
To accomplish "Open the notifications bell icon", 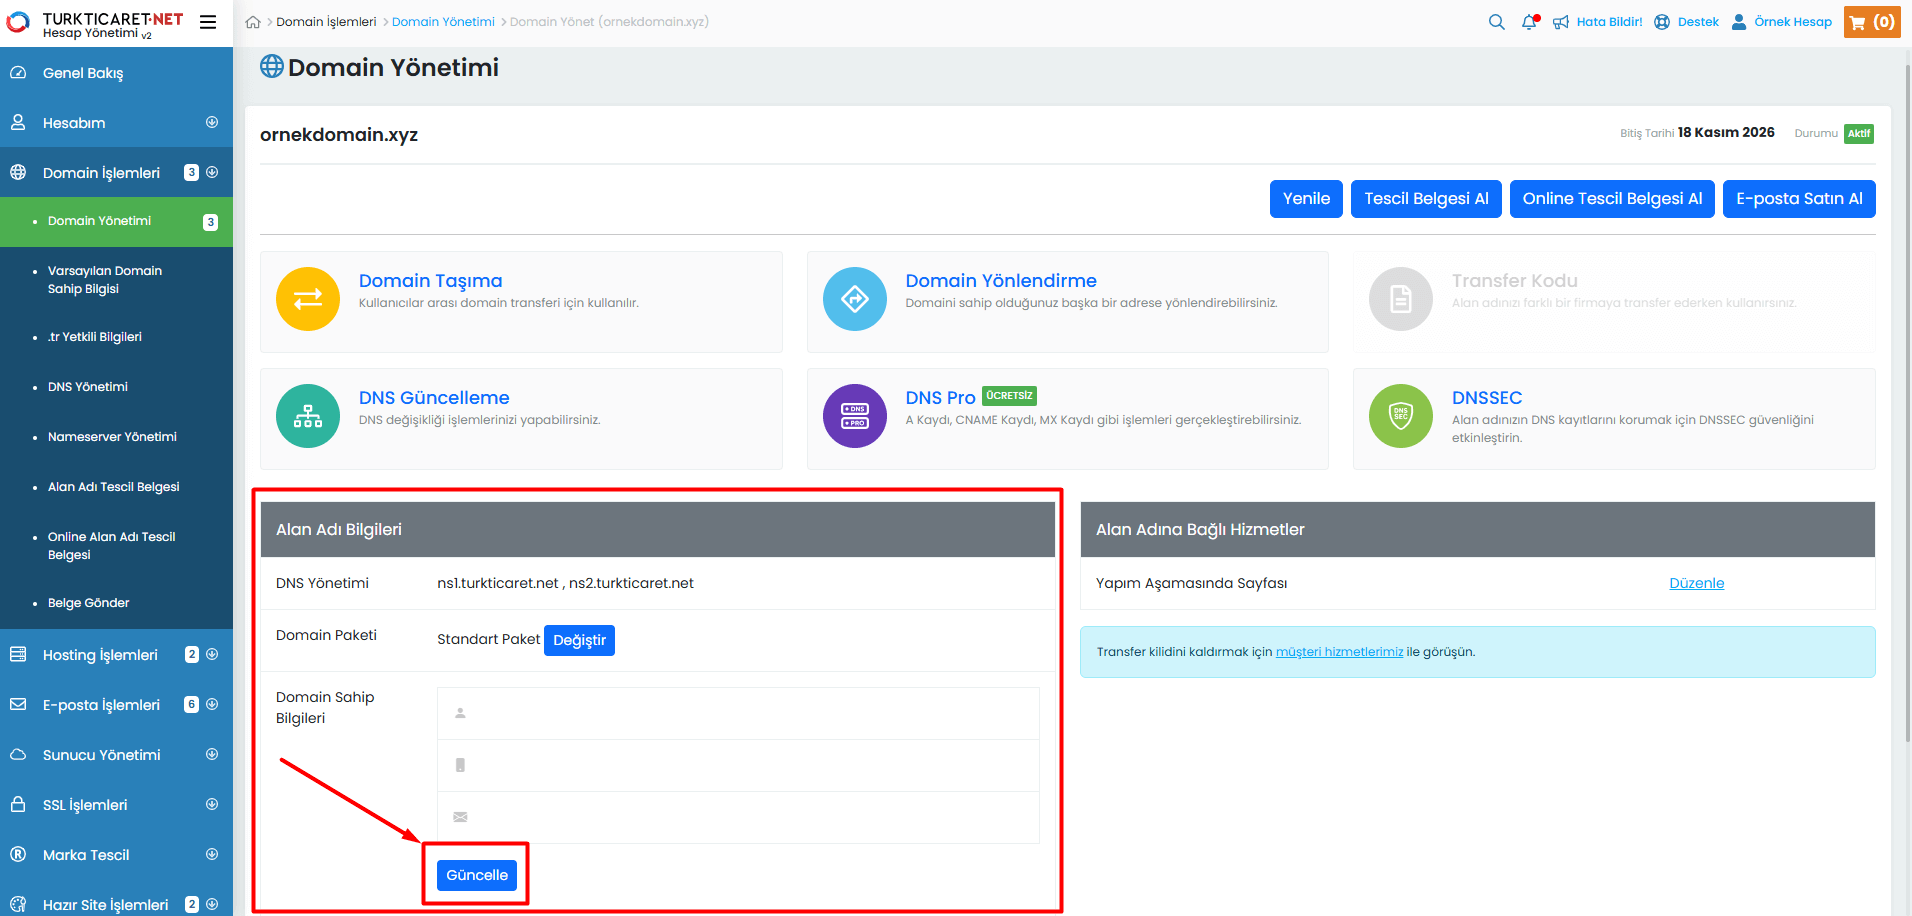I will [1529, 22].
